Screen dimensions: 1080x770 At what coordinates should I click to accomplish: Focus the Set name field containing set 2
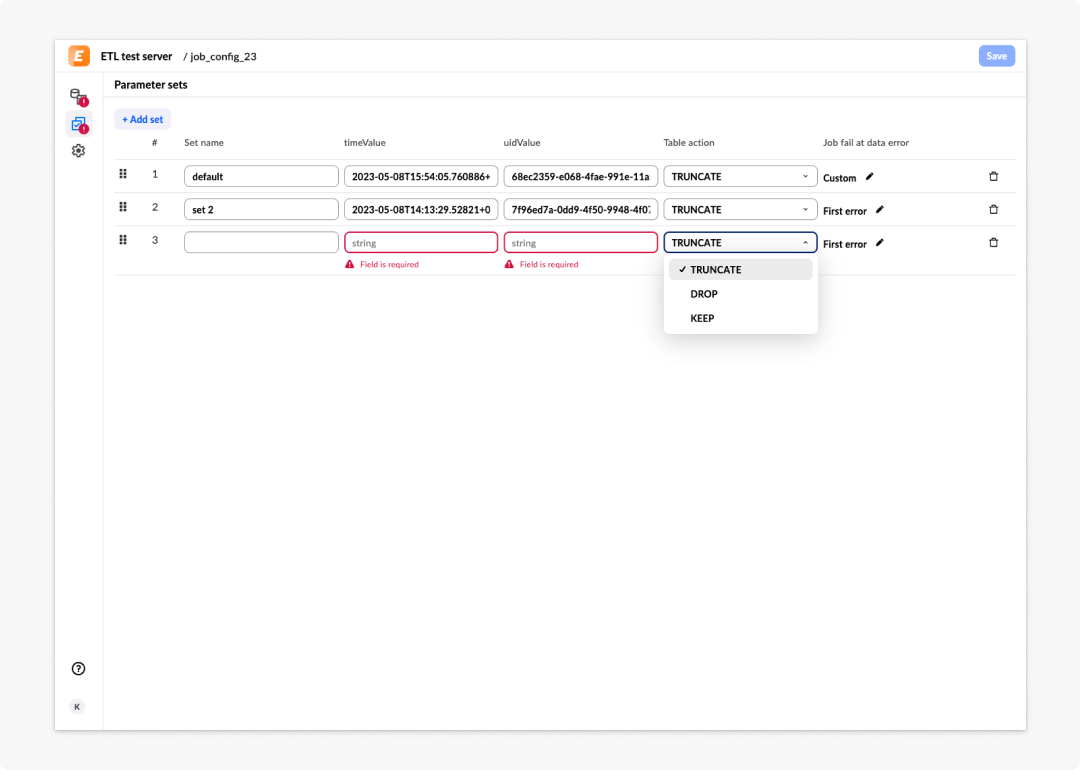[261, 209]
